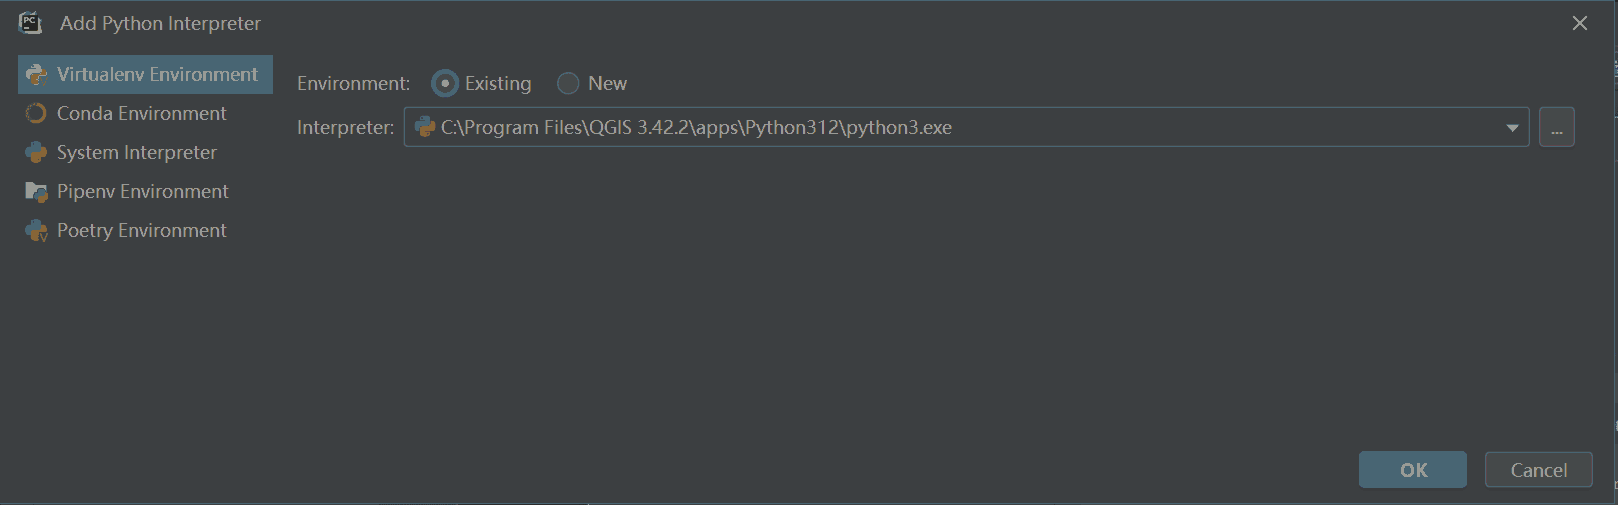
Task: Click the 'Interpreter:' field label
Action: click(x=345, y=128)
